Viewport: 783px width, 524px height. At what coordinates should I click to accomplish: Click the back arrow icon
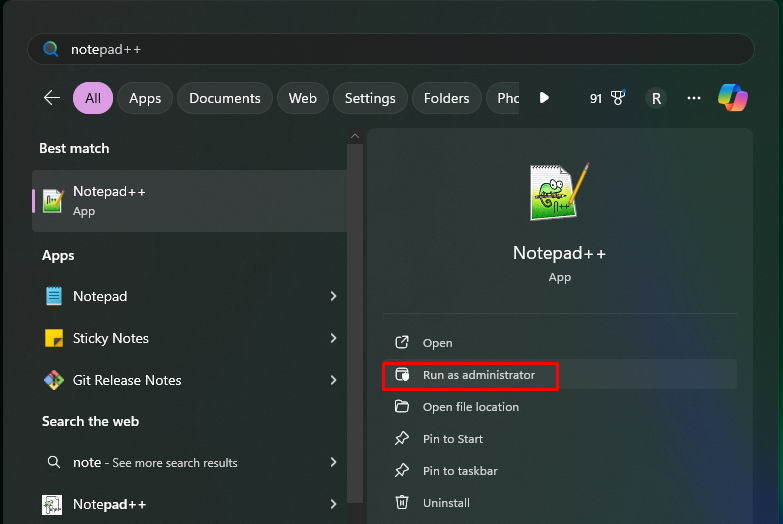coord(52,98)
